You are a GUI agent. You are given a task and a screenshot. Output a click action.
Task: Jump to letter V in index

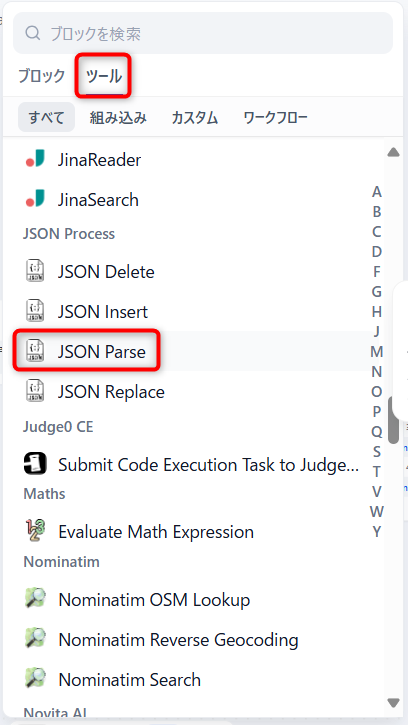click(377, 492)
